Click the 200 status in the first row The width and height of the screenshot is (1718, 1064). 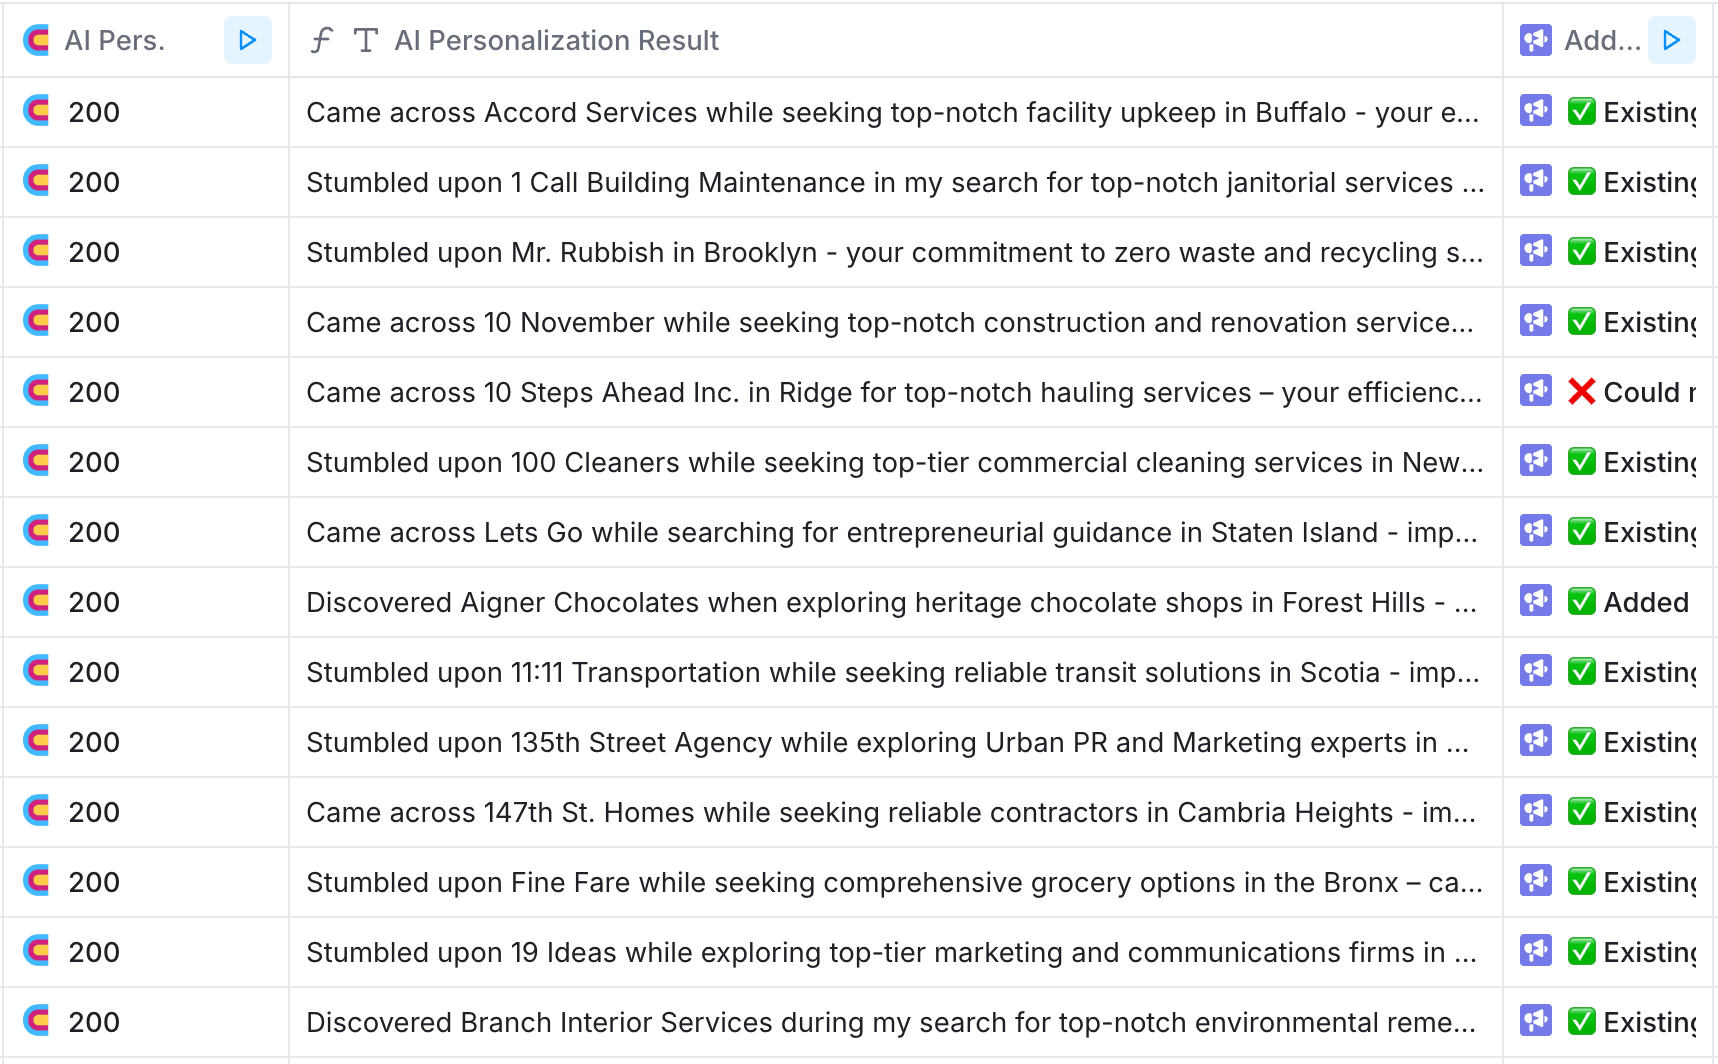coord(93,112)
